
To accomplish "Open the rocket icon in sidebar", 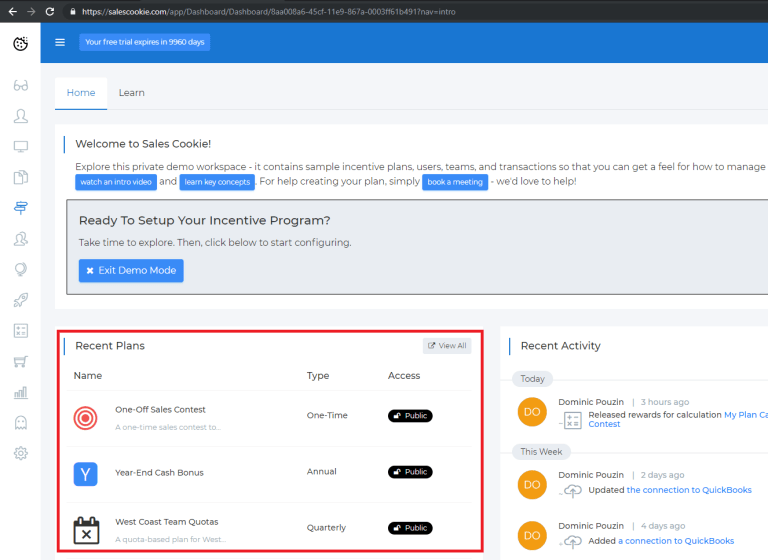I will pos(20,300).
